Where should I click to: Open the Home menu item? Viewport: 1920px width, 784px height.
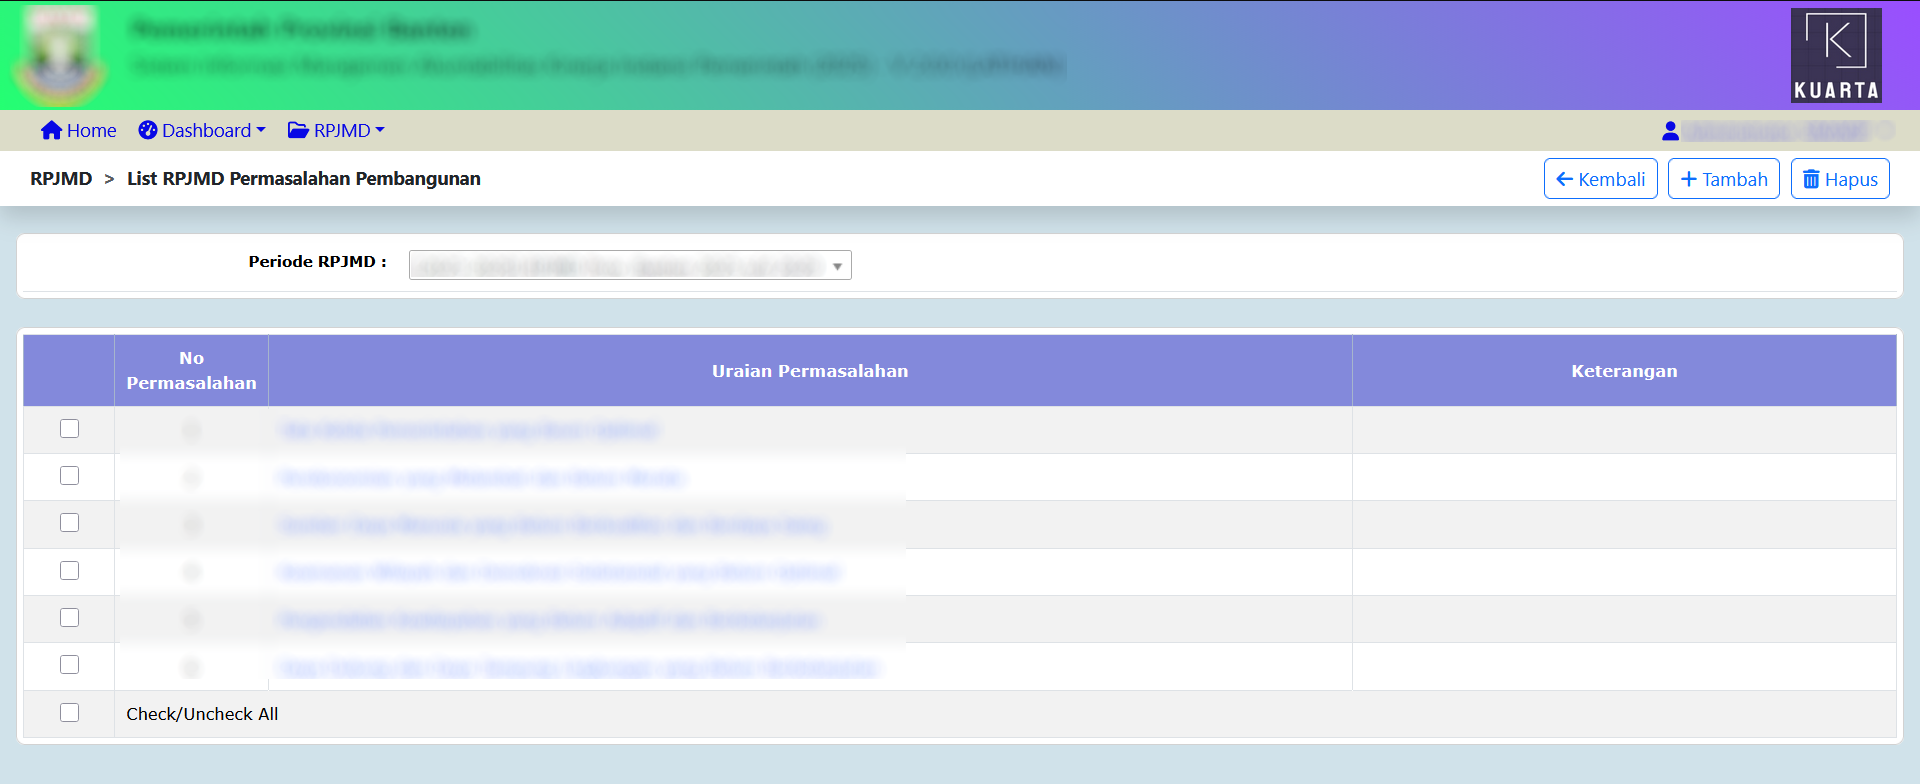click(x=91, y=131)
